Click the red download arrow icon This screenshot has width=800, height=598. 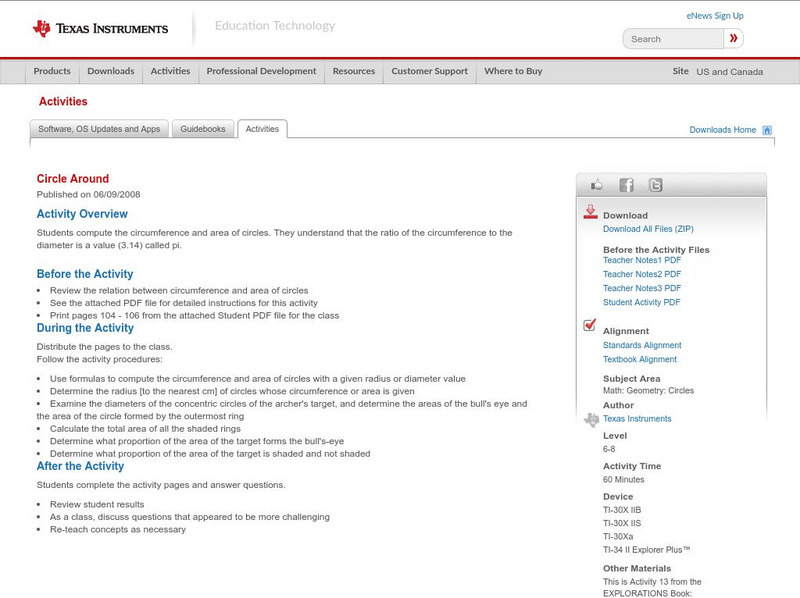[x=590, y=212]
